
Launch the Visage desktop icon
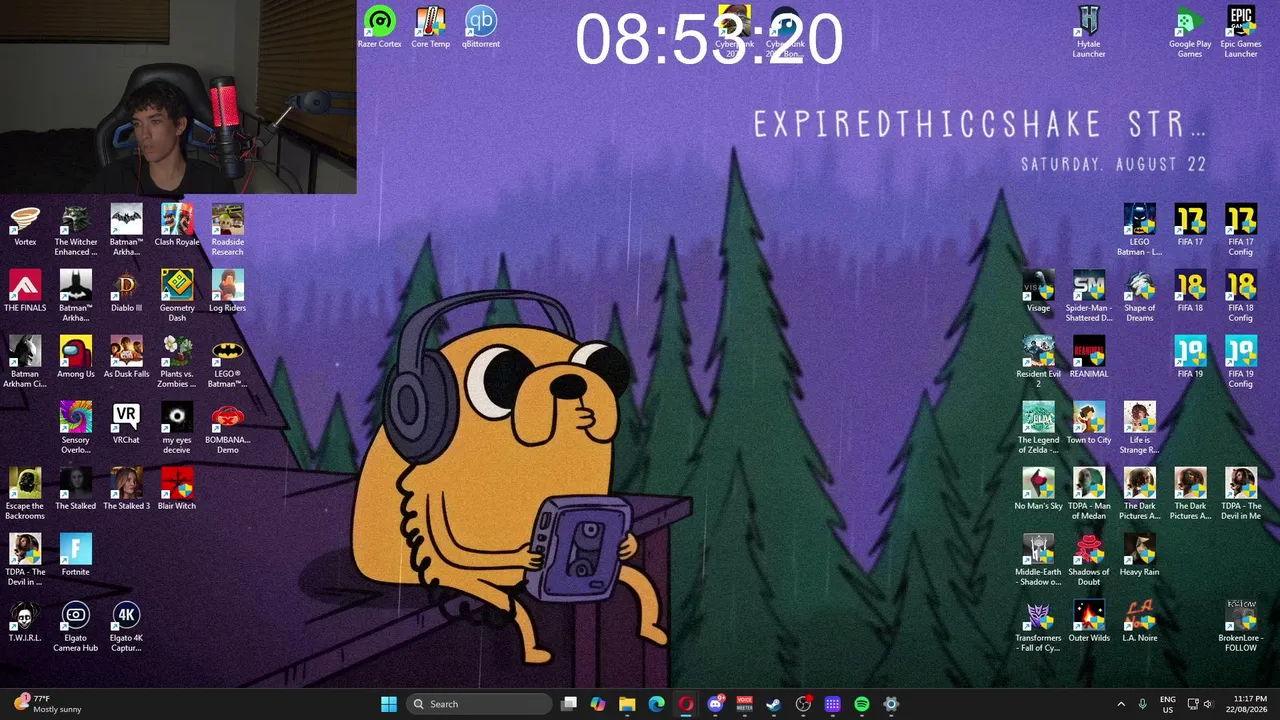point(1039,291)
